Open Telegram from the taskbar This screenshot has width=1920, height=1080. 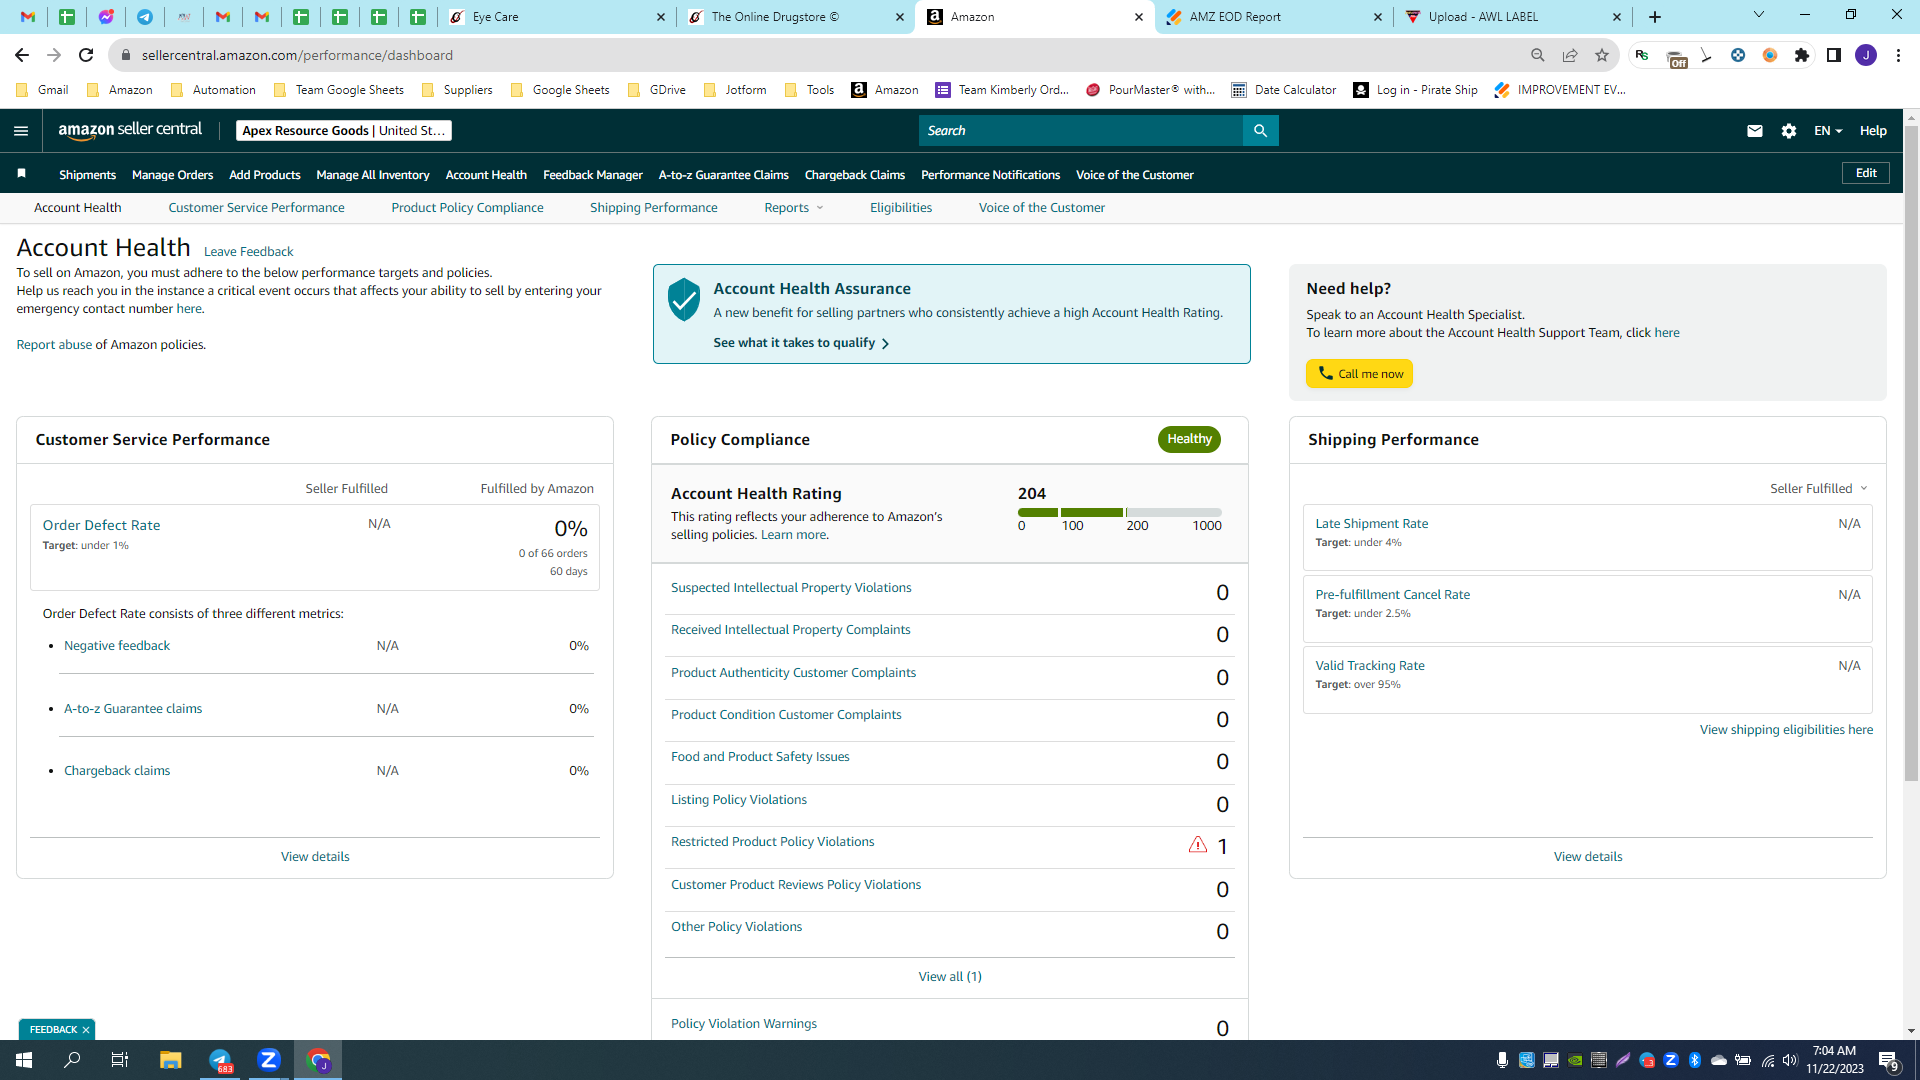[x=220, y=1060]
